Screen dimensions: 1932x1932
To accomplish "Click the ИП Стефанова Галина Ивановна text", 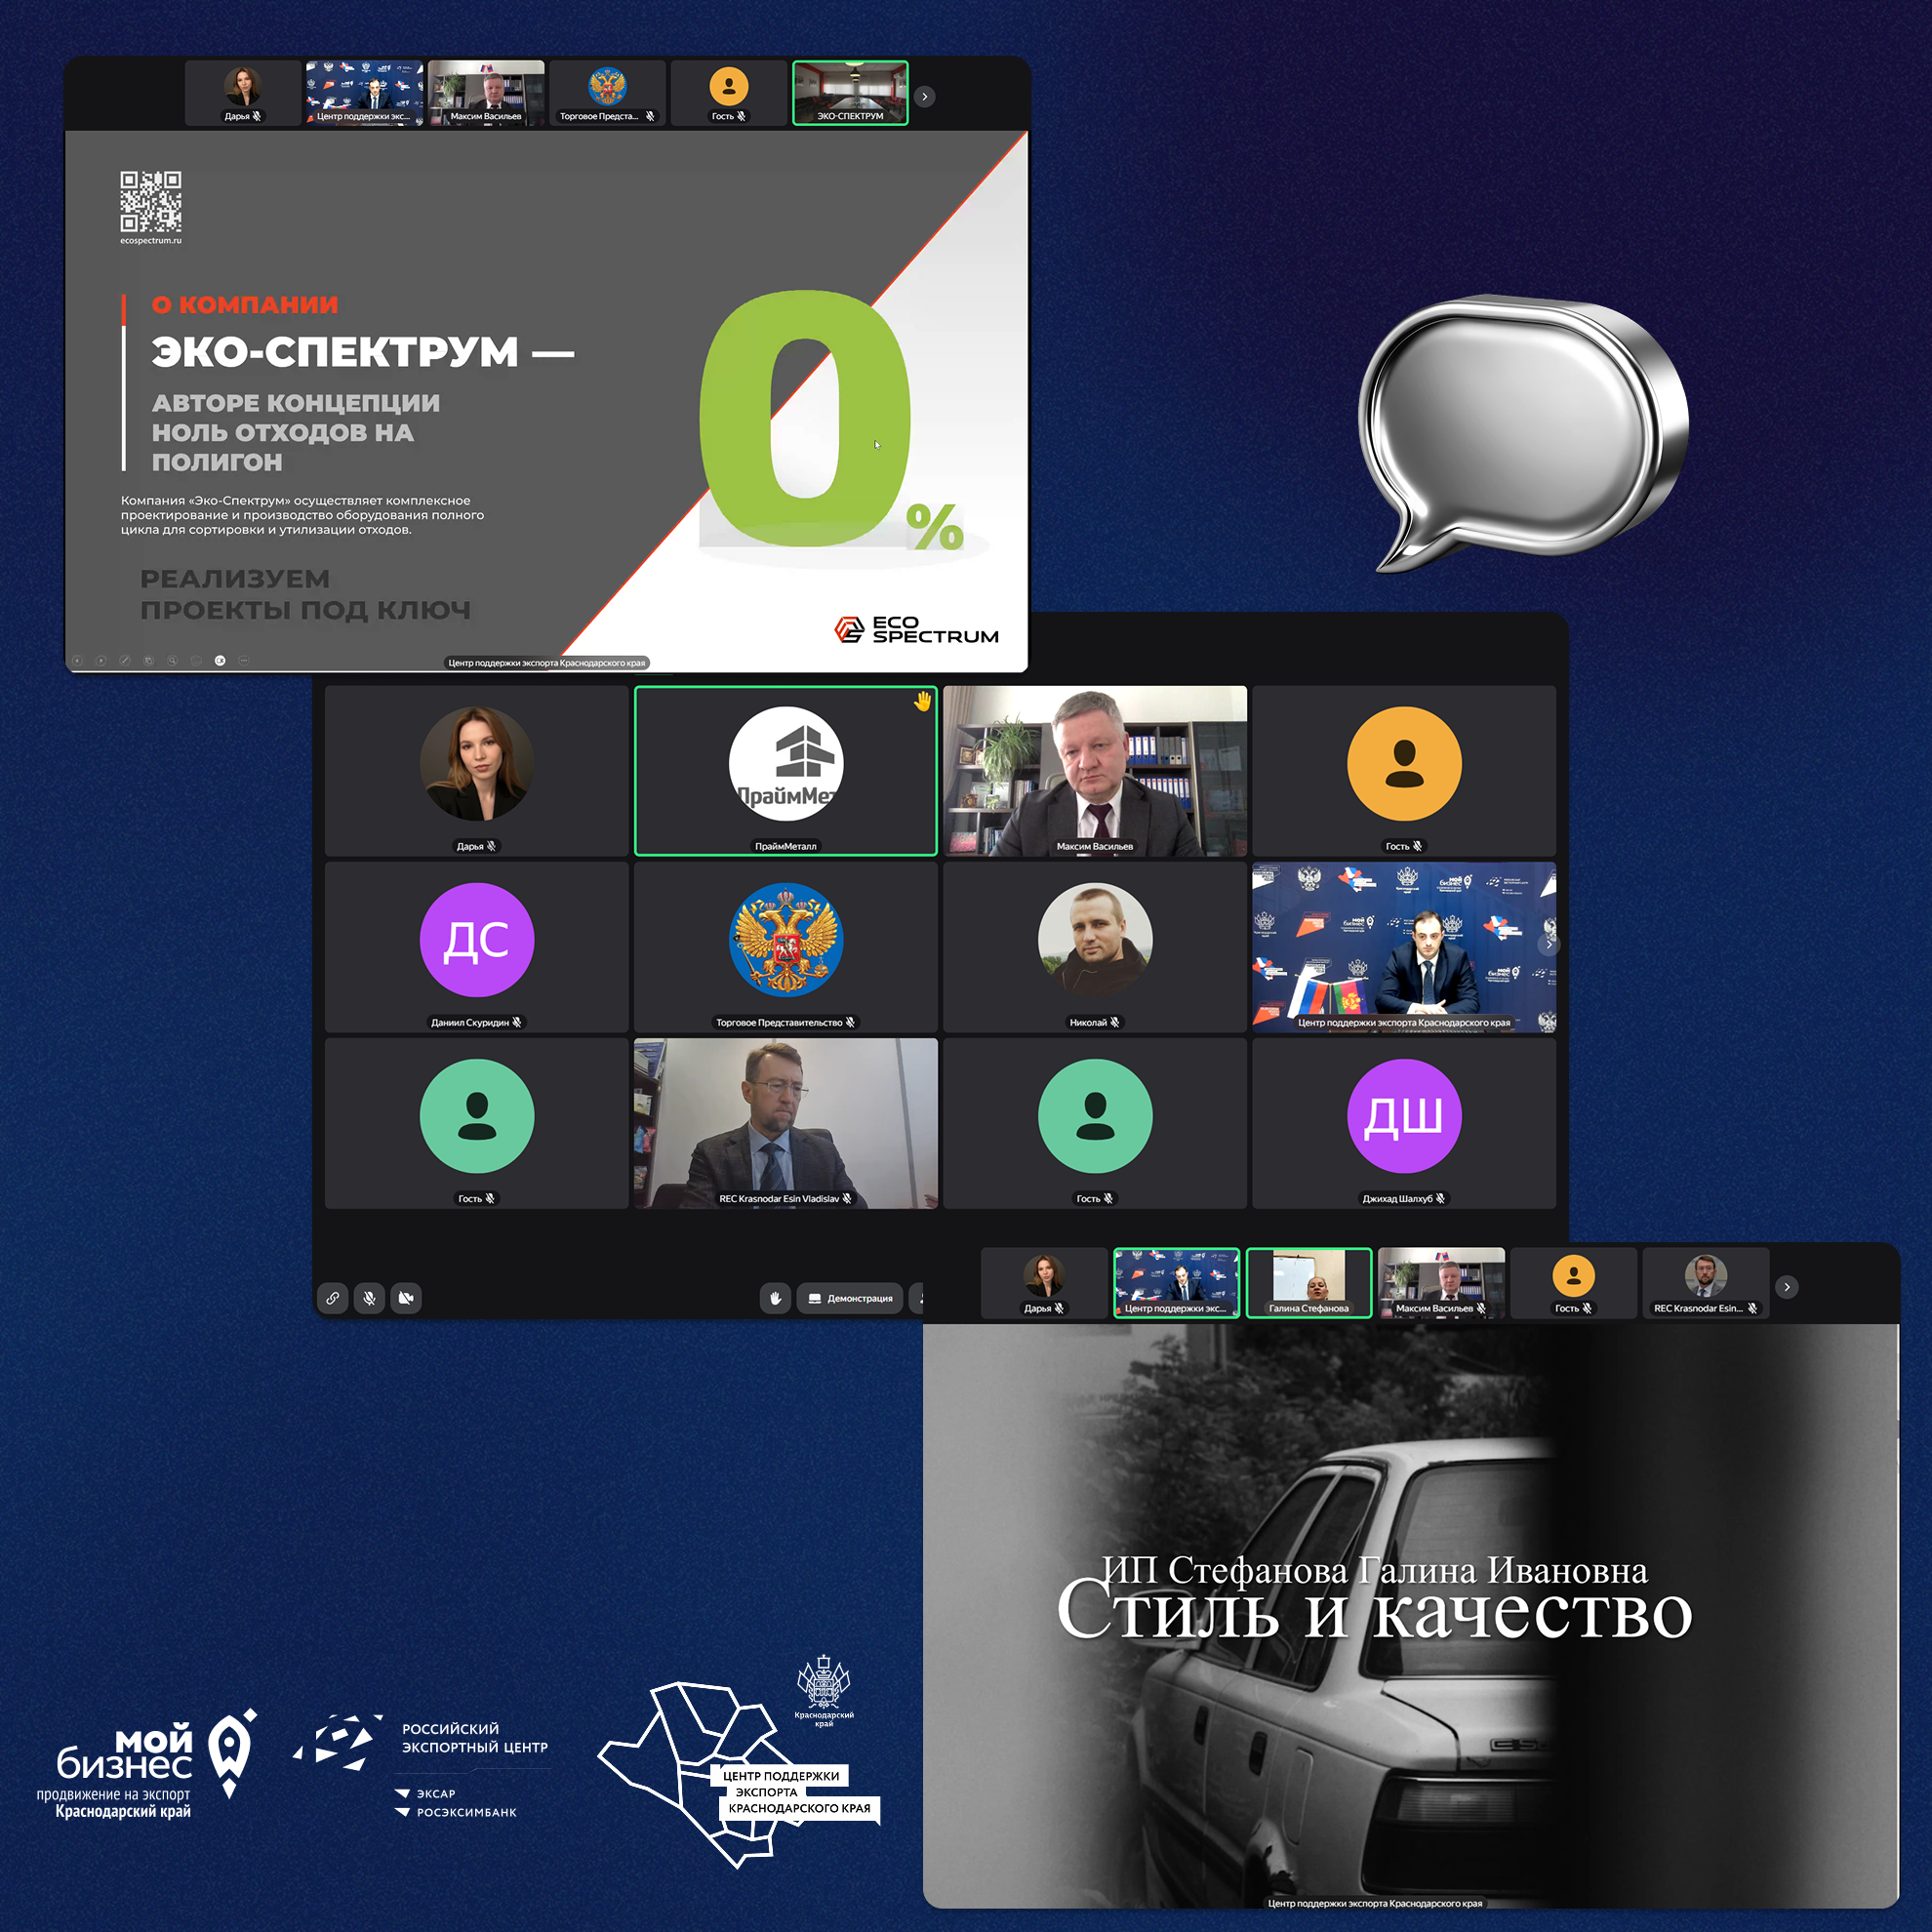I will 1375,1571.
